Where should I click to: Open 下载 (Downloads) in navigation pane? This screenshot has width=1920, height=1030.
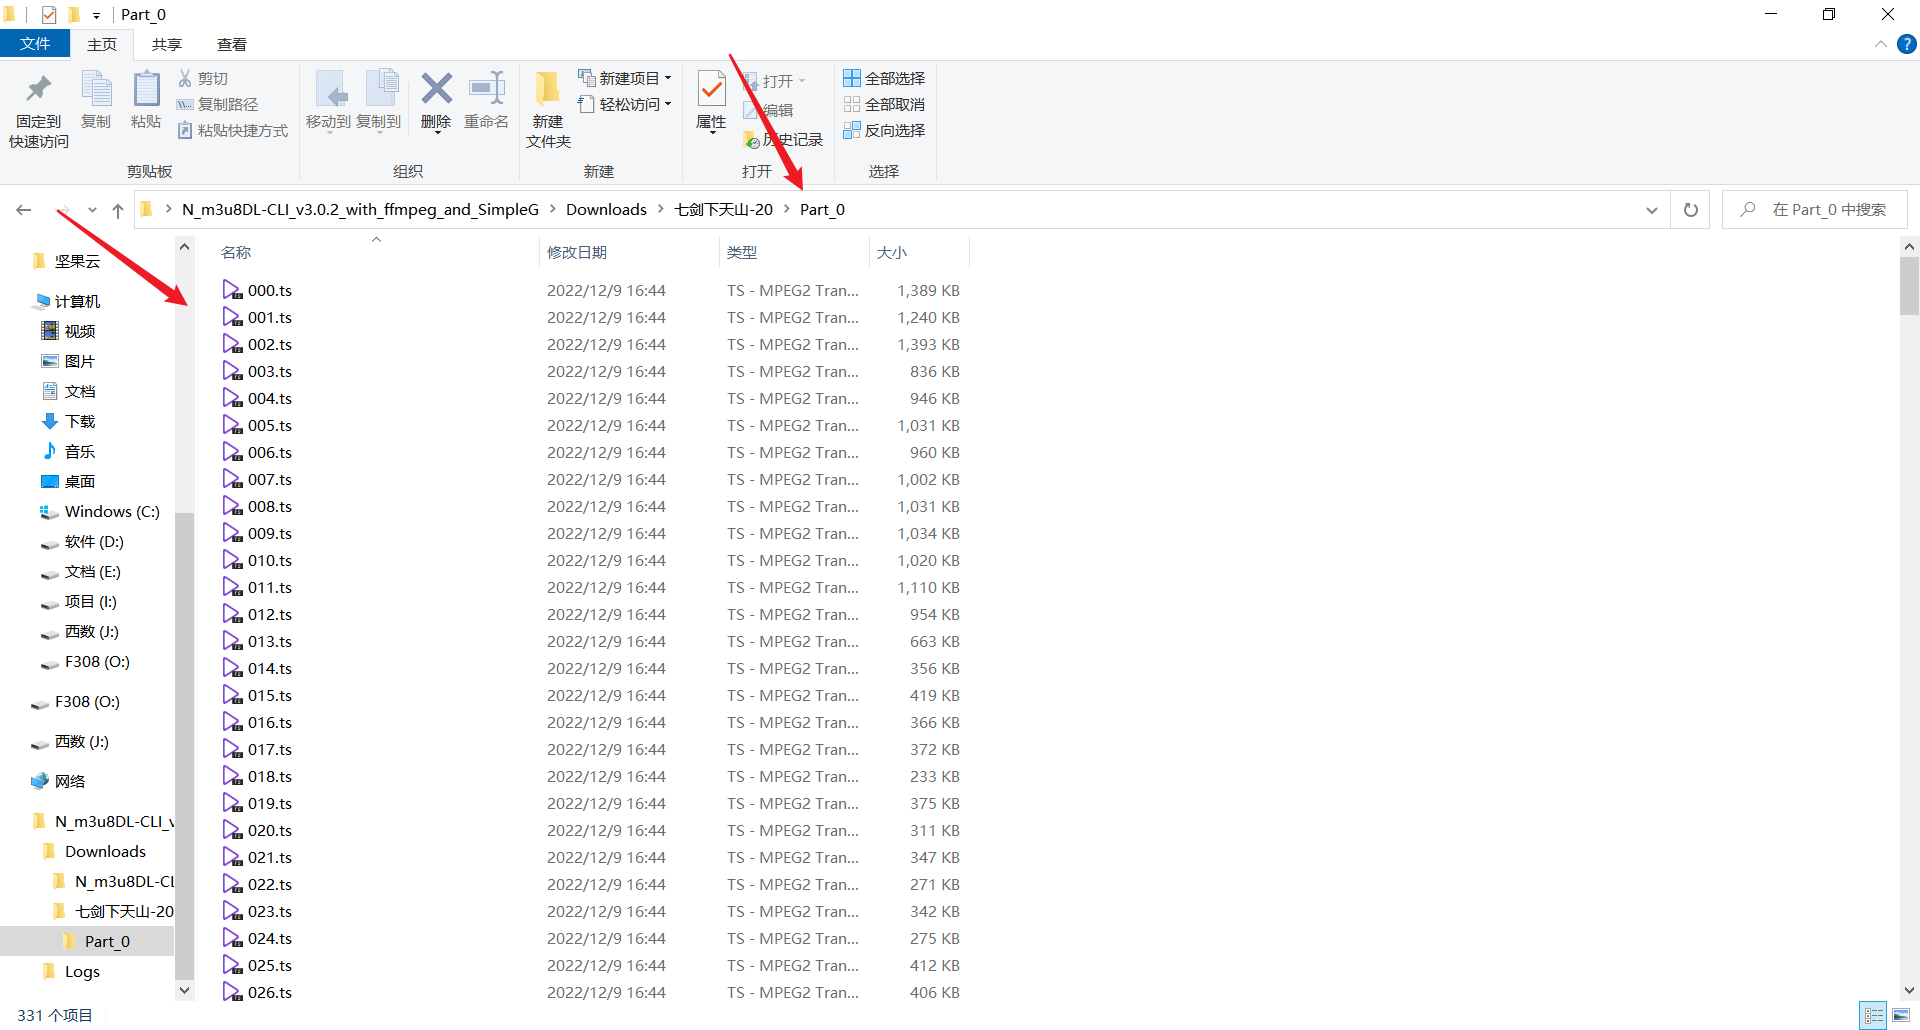[x=80, y=421]
